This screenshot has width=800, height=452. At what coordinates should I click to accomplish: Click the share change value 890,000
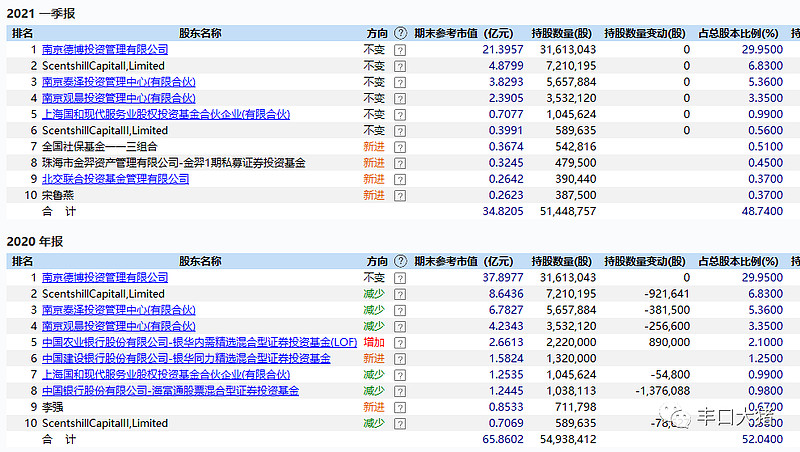(x=669, y=342)
